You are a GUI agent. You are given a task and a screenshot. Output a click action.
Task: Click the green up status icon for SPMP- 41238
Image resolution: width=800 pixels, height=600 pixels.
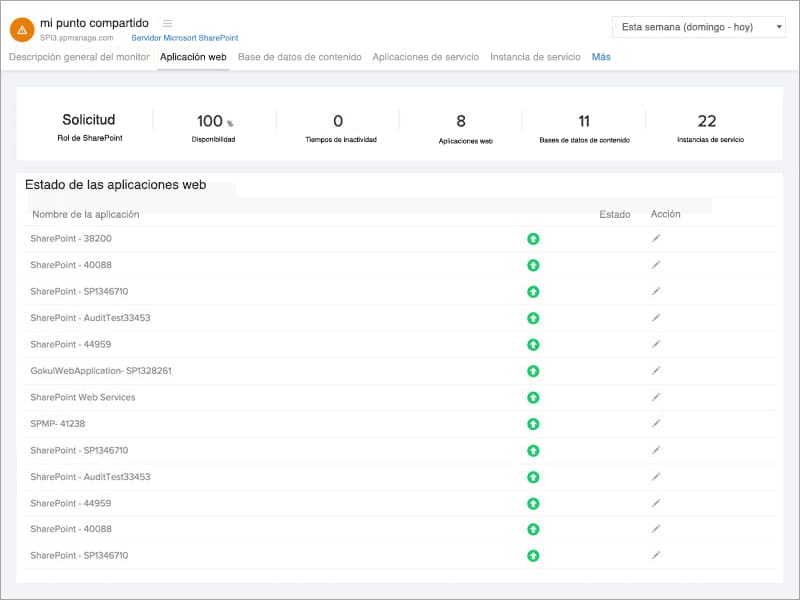click(x=533, y=424)
